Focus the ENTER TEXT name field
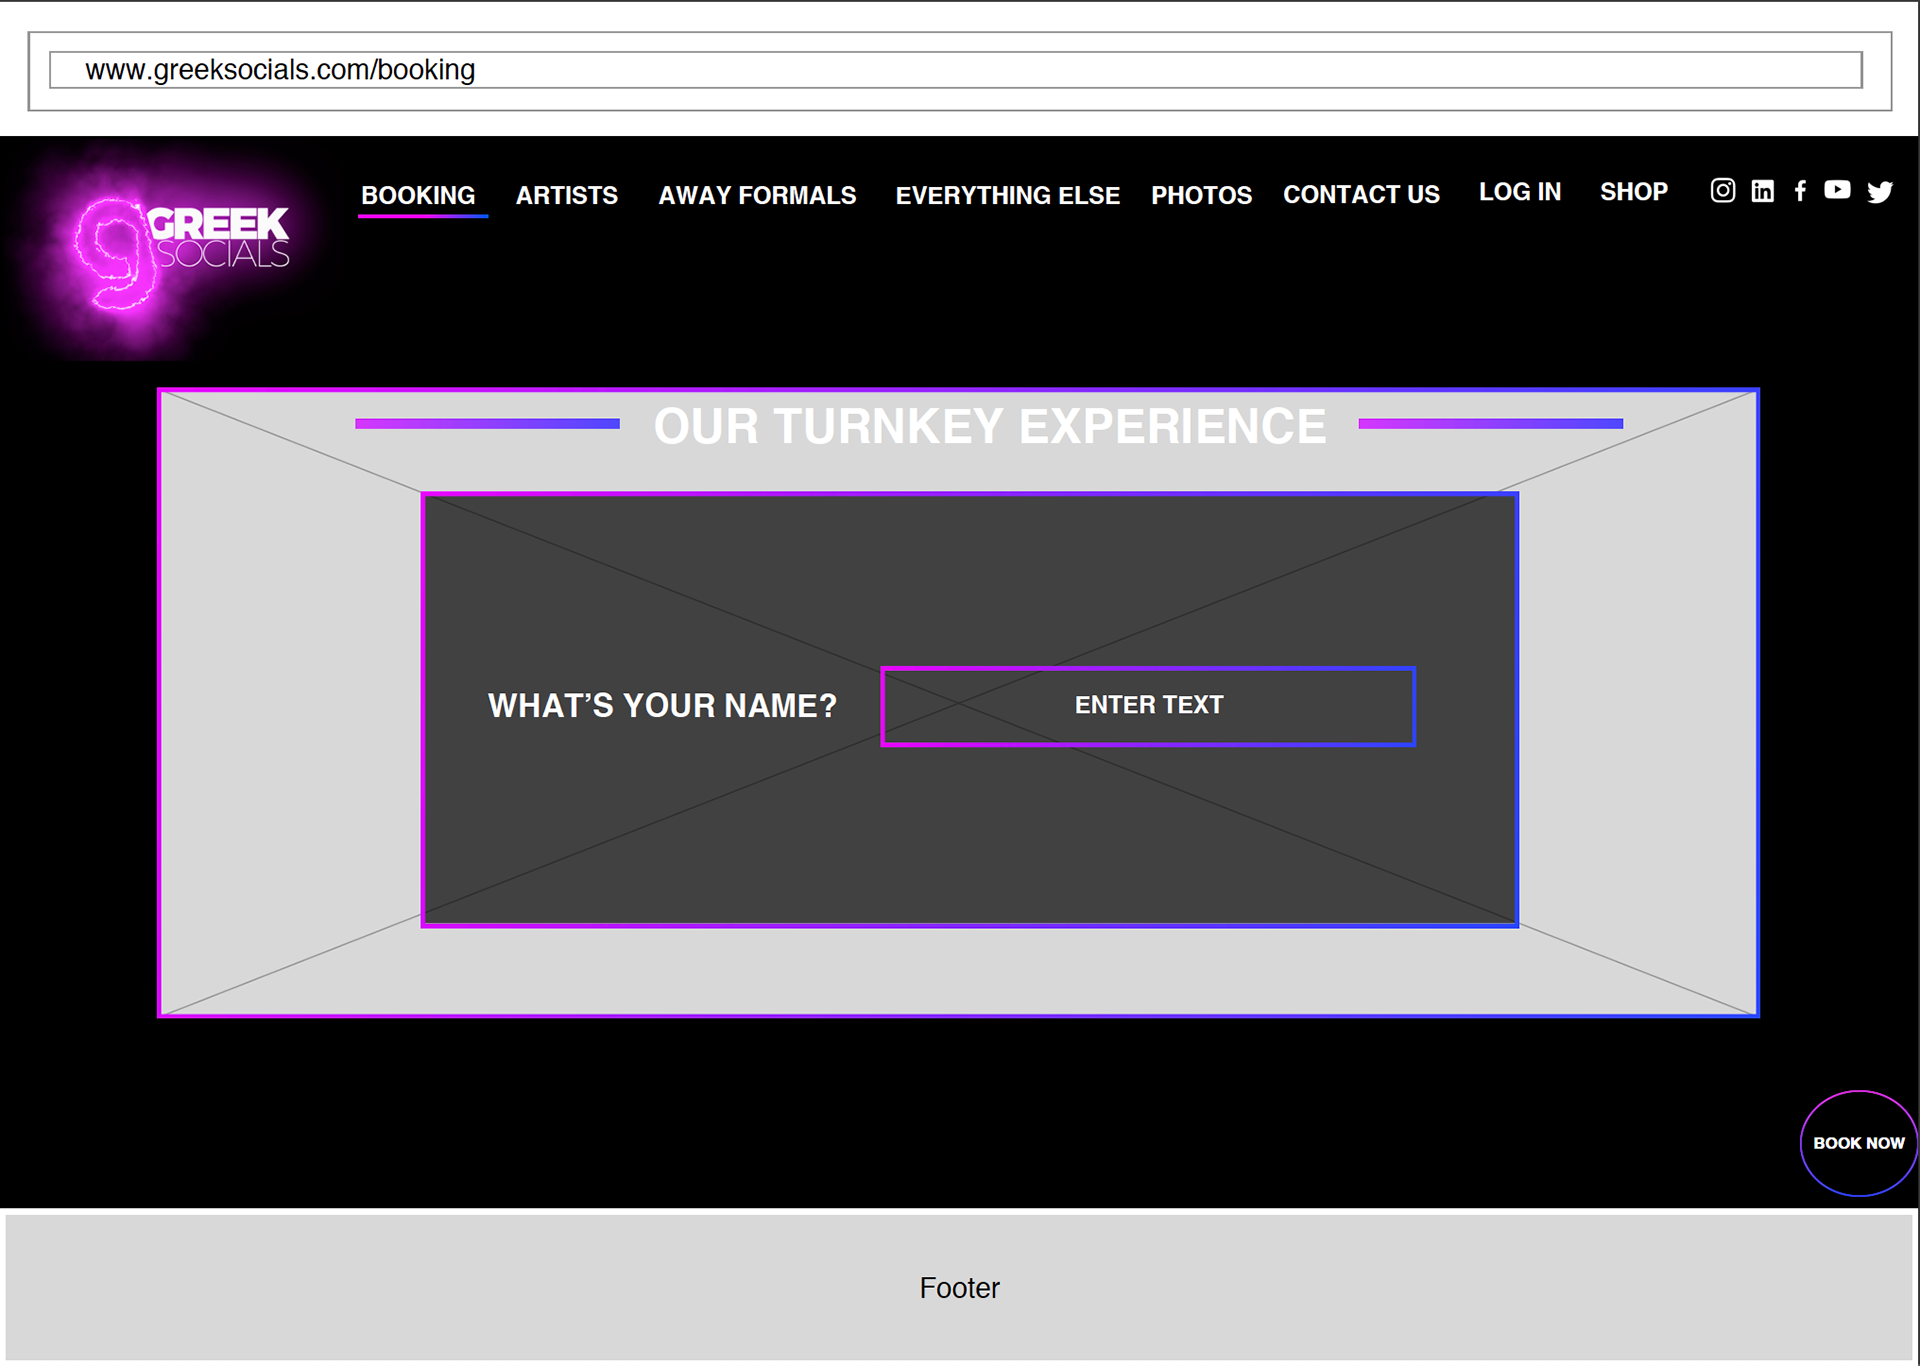The image size is (1920, 1366). coord(1148,706)
